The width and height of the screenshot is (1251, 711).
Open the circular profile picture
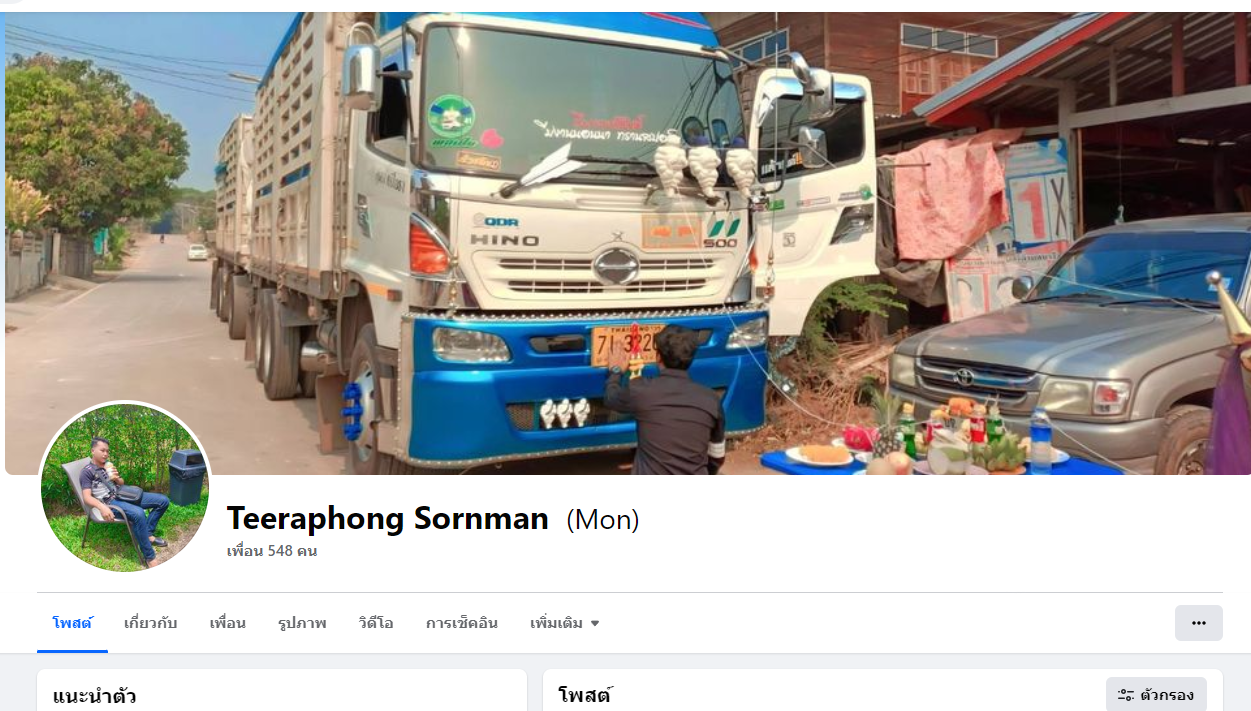click(125, 488)
